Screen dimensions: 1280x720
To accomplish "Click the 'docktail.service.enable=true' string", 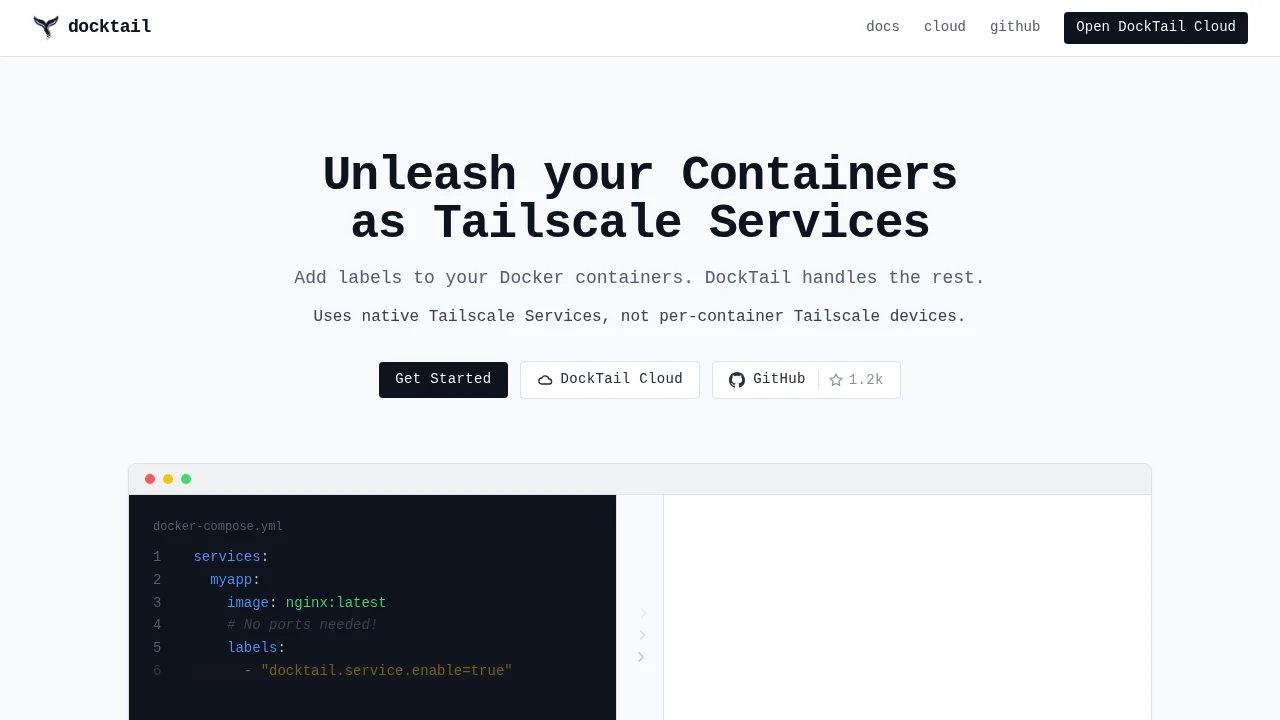I will point(386,671).
